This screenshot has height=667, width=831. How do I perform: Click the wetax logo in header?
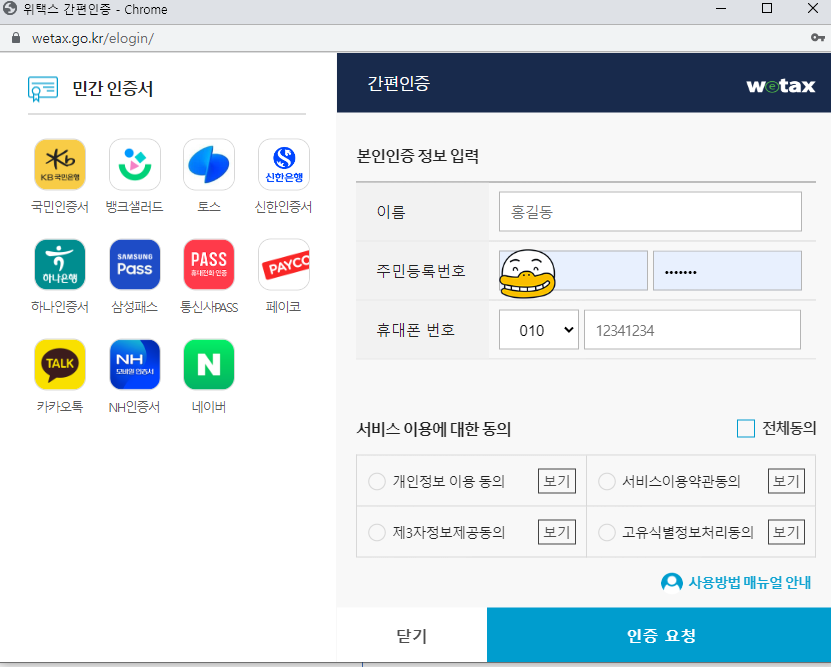(781, 86)
